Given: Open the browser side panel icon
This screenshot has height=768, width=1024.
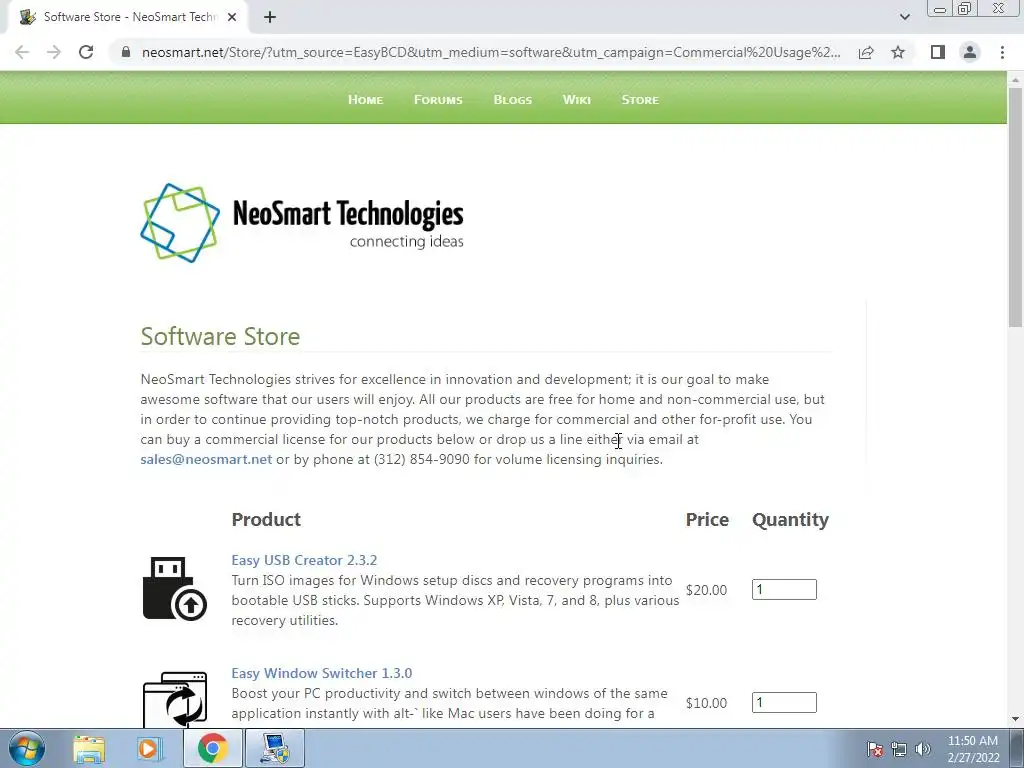Looking at the screenshot, I should [x=938, y=52].
